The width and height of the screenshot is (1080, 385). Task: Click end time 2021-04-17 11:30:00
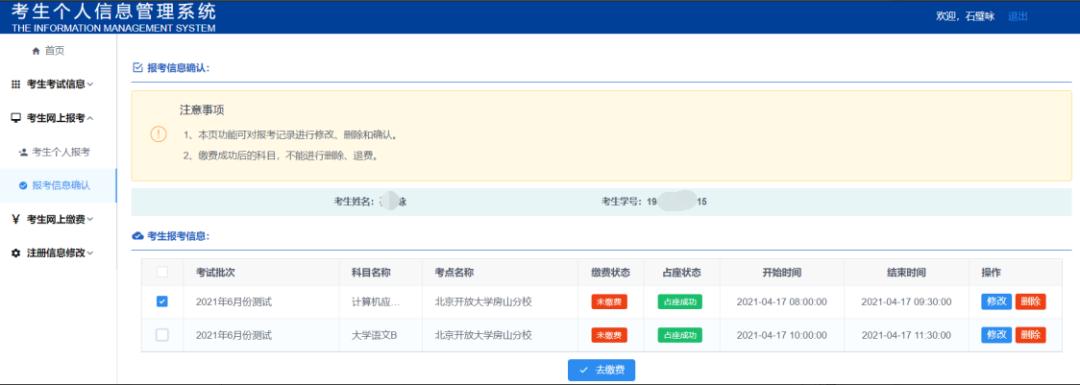(x=906, y=335)
